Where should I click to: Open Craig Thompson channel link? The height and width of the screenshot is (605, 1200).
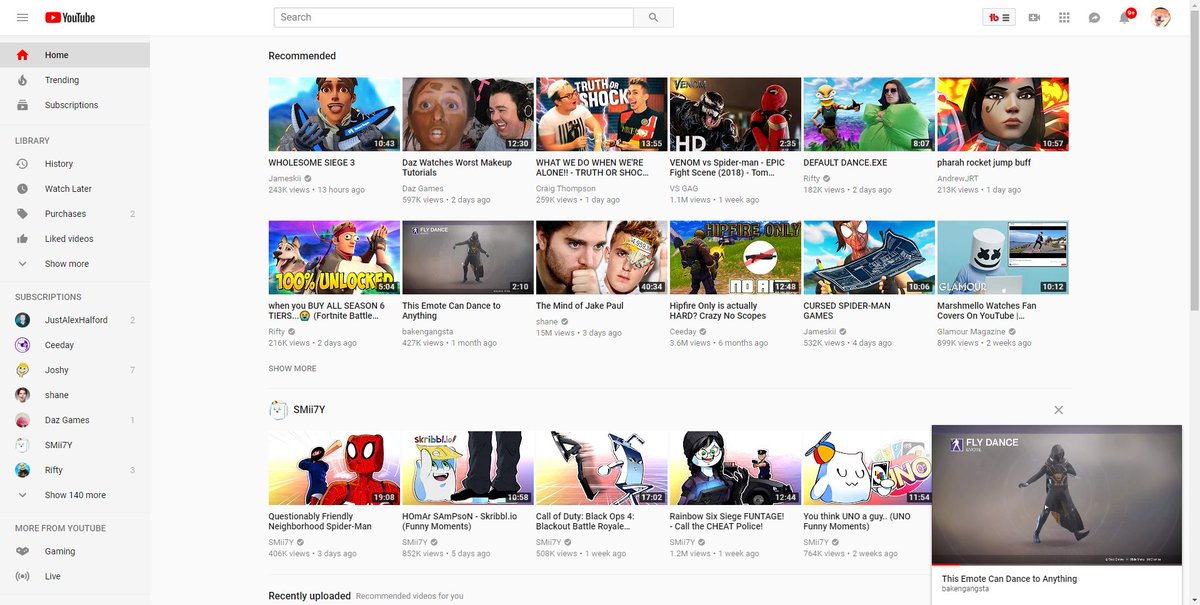click(x=566, y=189)
